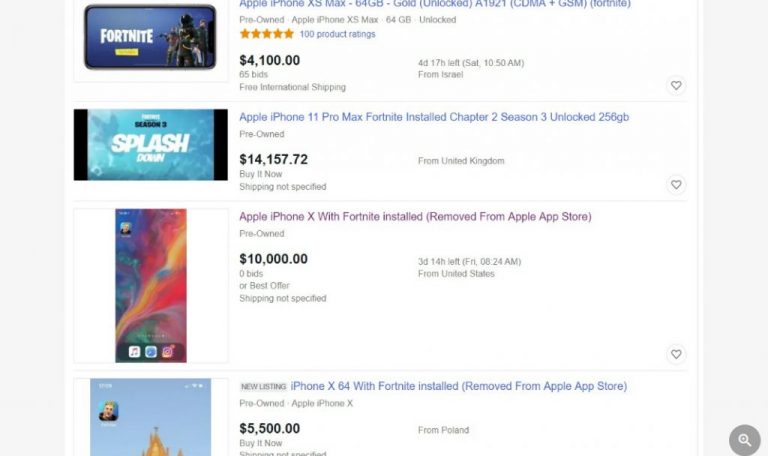Click the $4,100.00 price
Screen dimensions: 768x456
[269, 60]
